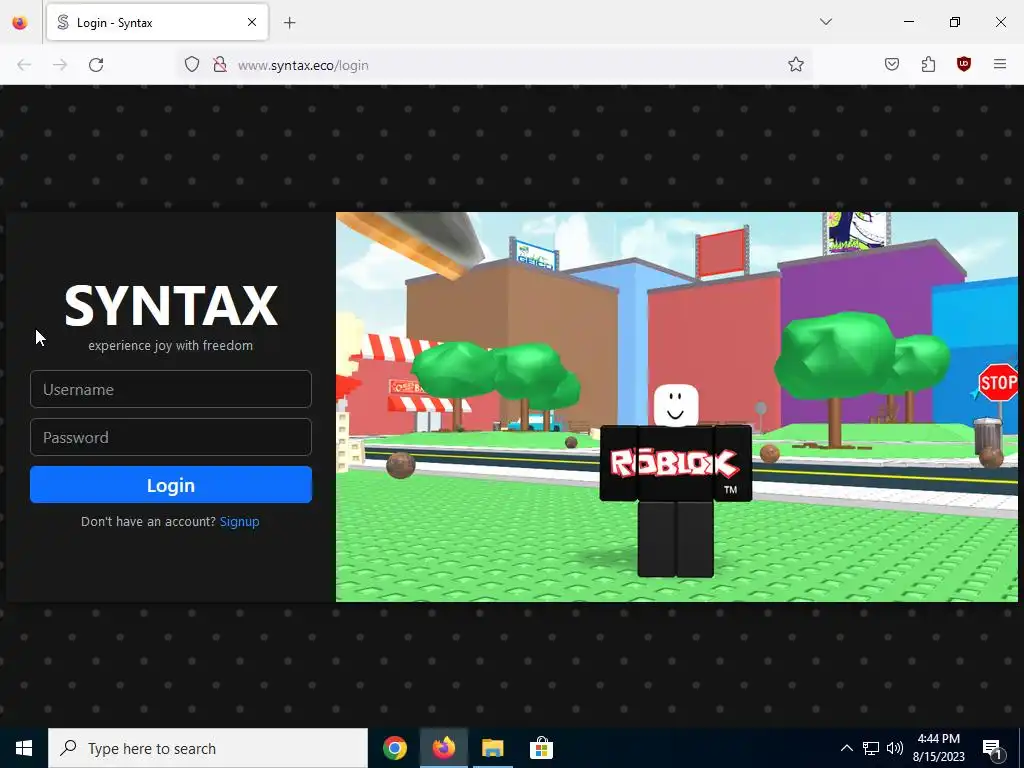The width and height of the screenshot is (1024, 768).
Task: Click the 'experience joy with freedom' tagline
Action: pyautogui.click(x=170, y=345)
